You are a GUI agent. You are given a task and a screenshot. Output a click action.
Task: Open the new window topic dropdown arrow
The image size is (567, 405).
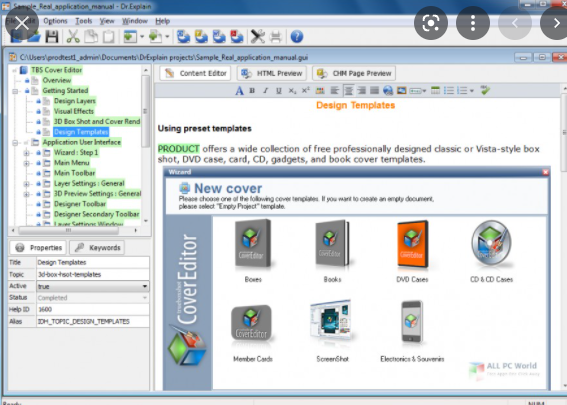click(142, 37)
